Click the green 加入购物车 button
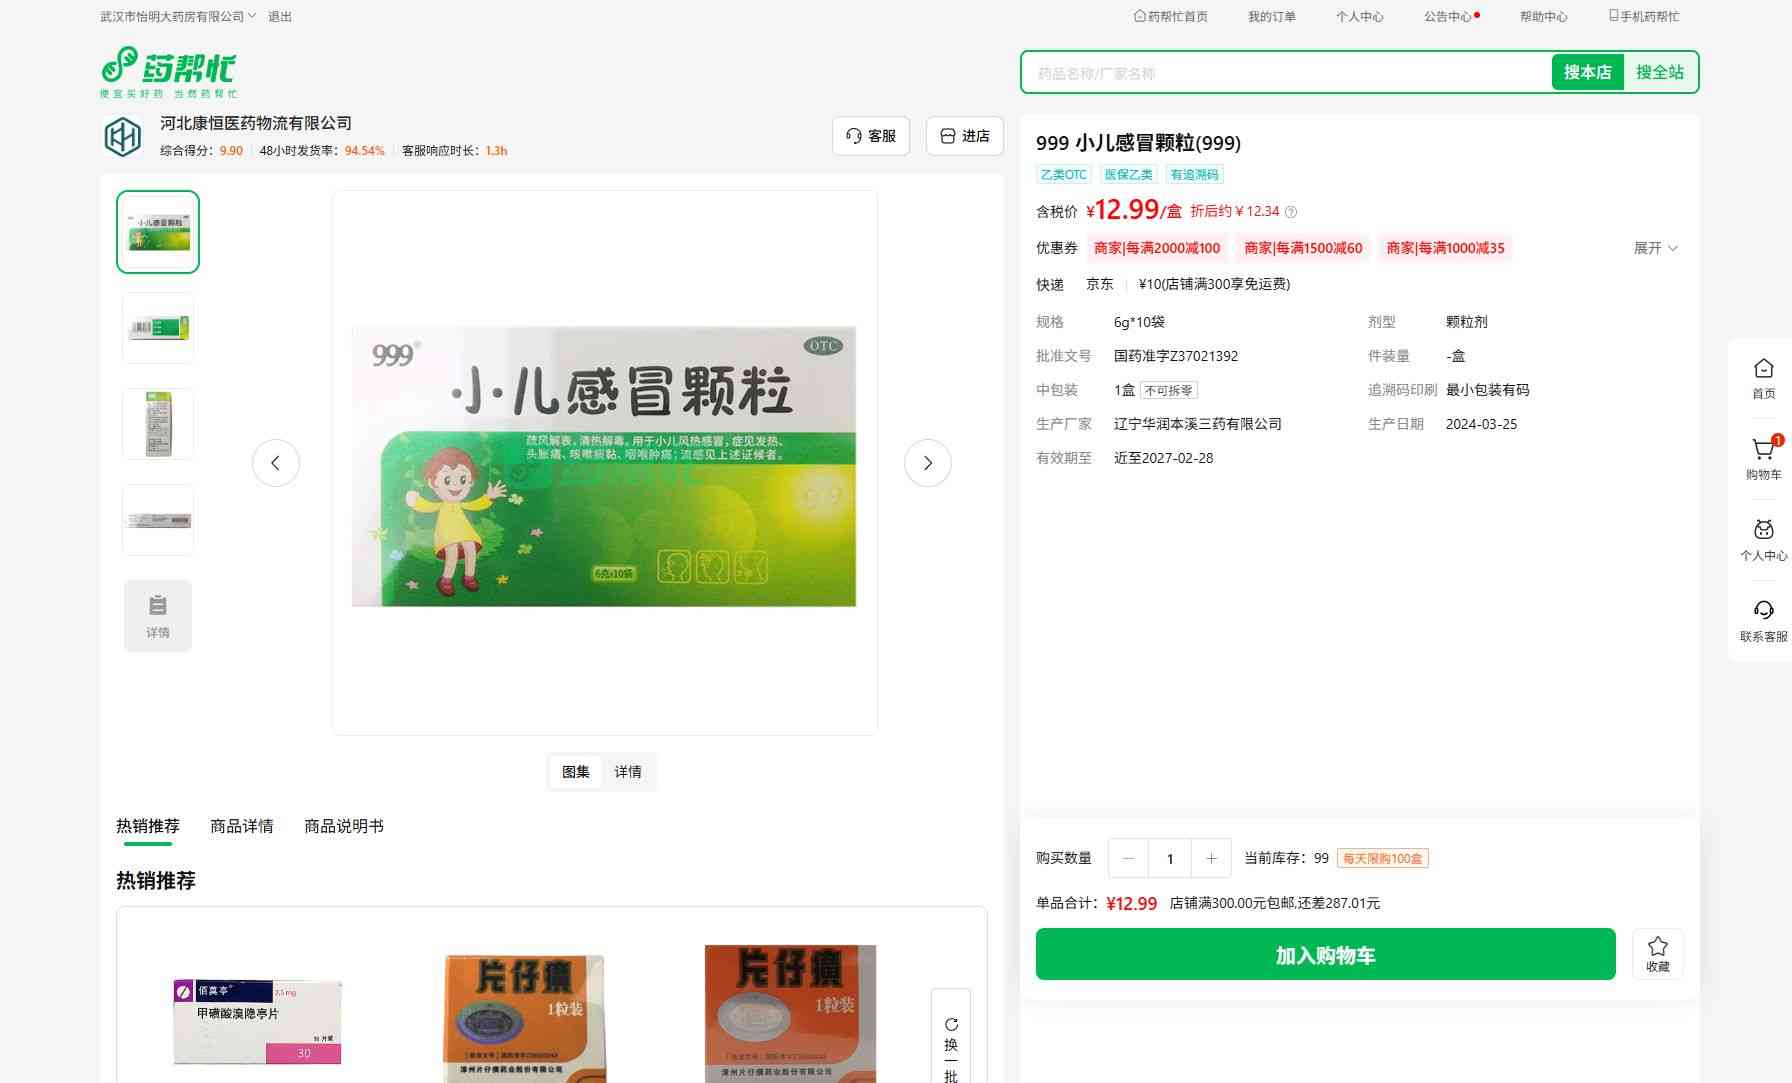Viewport: 1792px width, 1083px height. 1325,955
